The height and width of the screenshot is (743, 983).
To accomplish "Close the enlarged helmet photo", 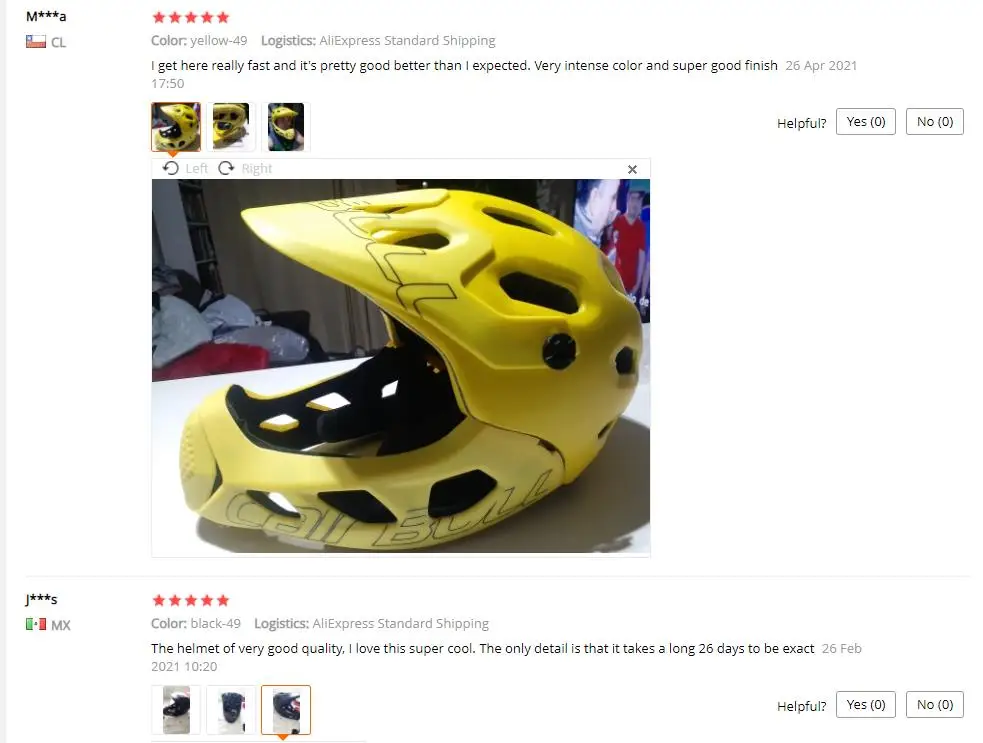I will (x=632, y=169).
